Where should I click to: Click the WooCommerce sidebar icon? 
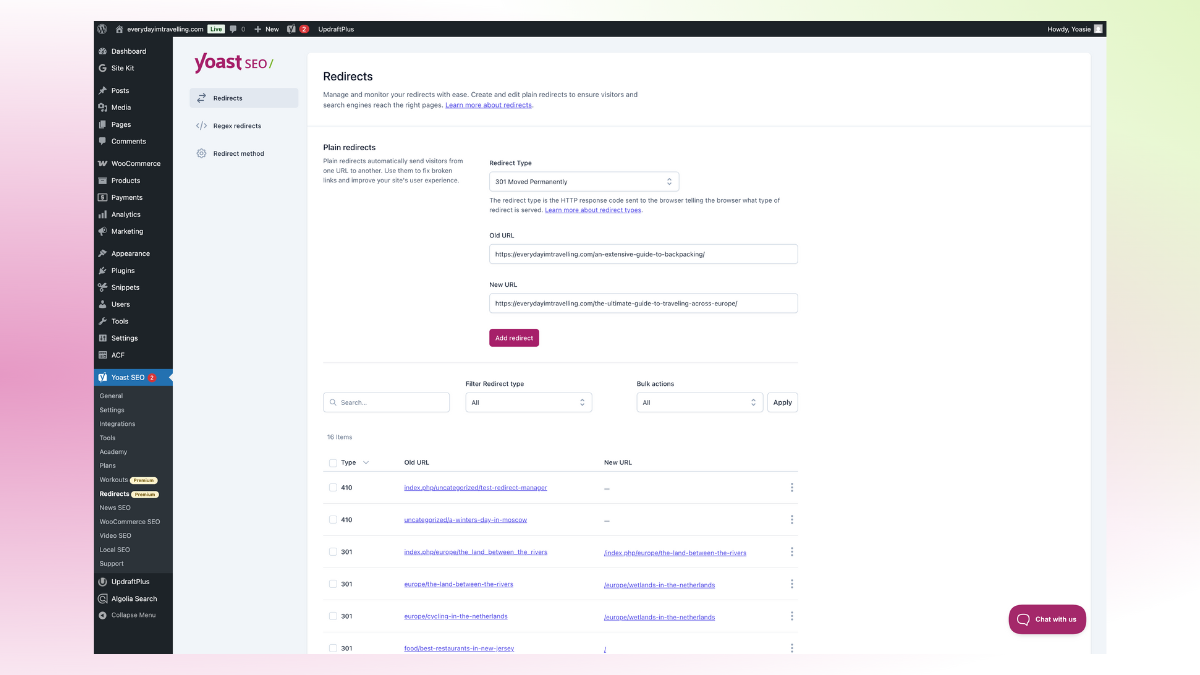[103, 163]
